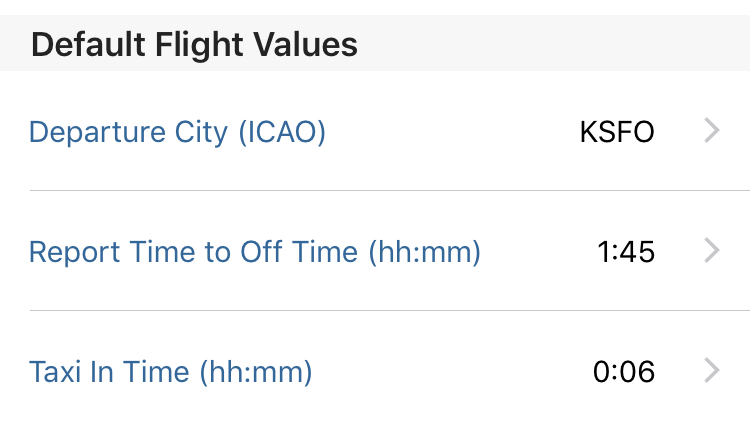Click the divider line below Departure City row
Image resolution: width=750 pixels, height=430 pixels.
point(390,190)
